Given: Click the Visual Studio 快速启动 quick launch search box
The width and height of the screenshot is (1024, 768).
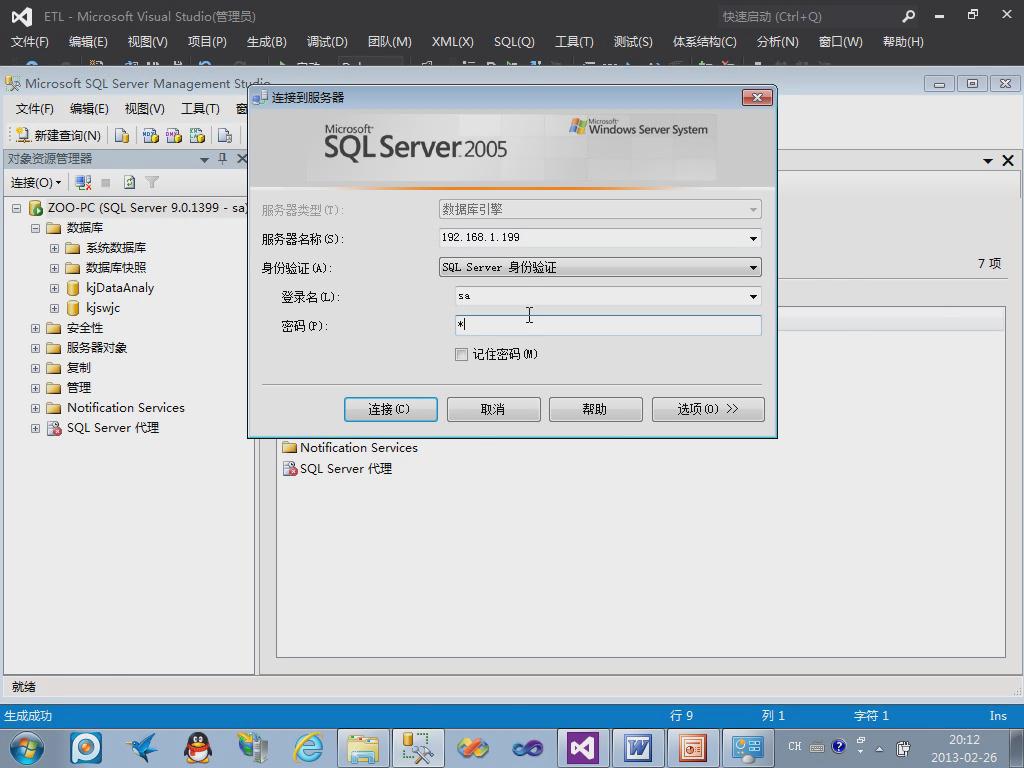Looking at the screenshot, I should coord(807,16).
